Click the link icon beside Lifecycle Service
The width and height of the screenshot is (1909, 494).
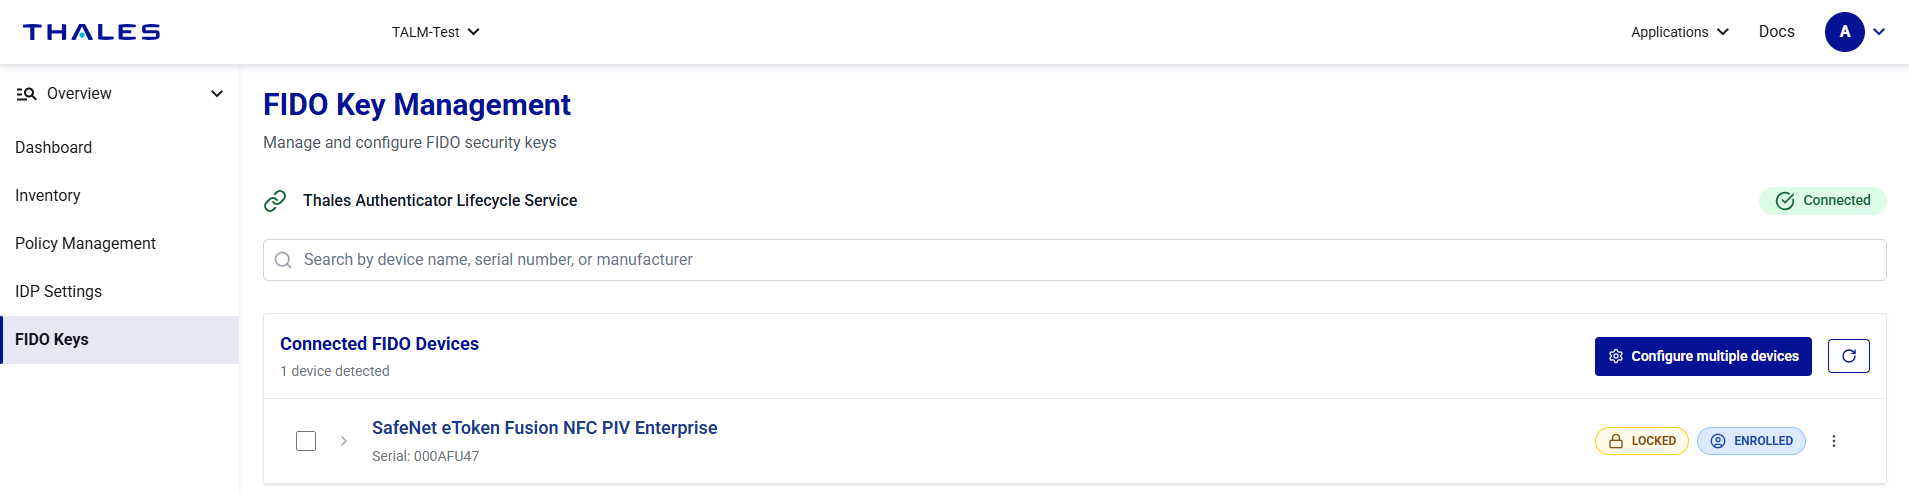point(275,201)
